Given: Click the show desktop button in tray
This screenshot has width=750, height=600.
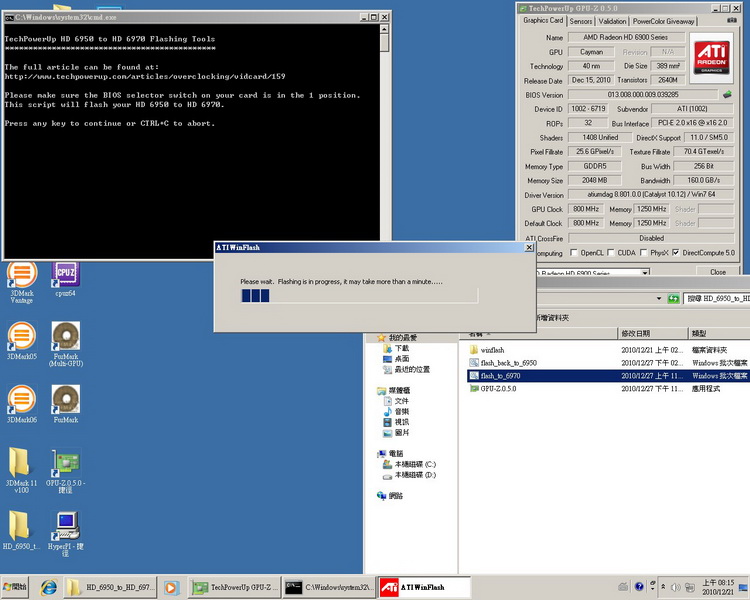Looking at the screenshot, I should 744,587.
